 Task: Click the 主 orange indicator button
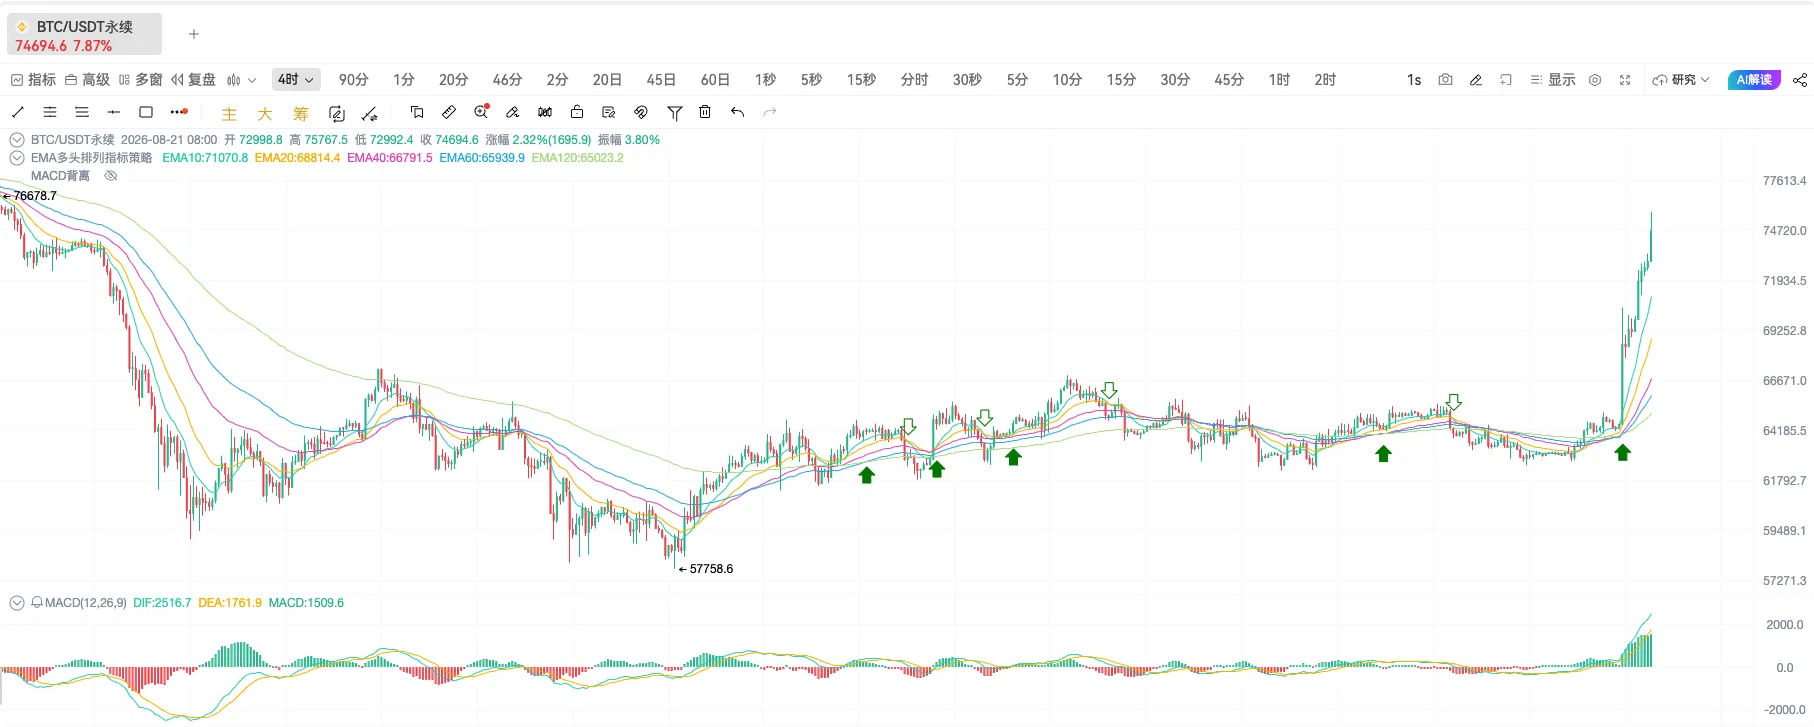tap(229, 114)
